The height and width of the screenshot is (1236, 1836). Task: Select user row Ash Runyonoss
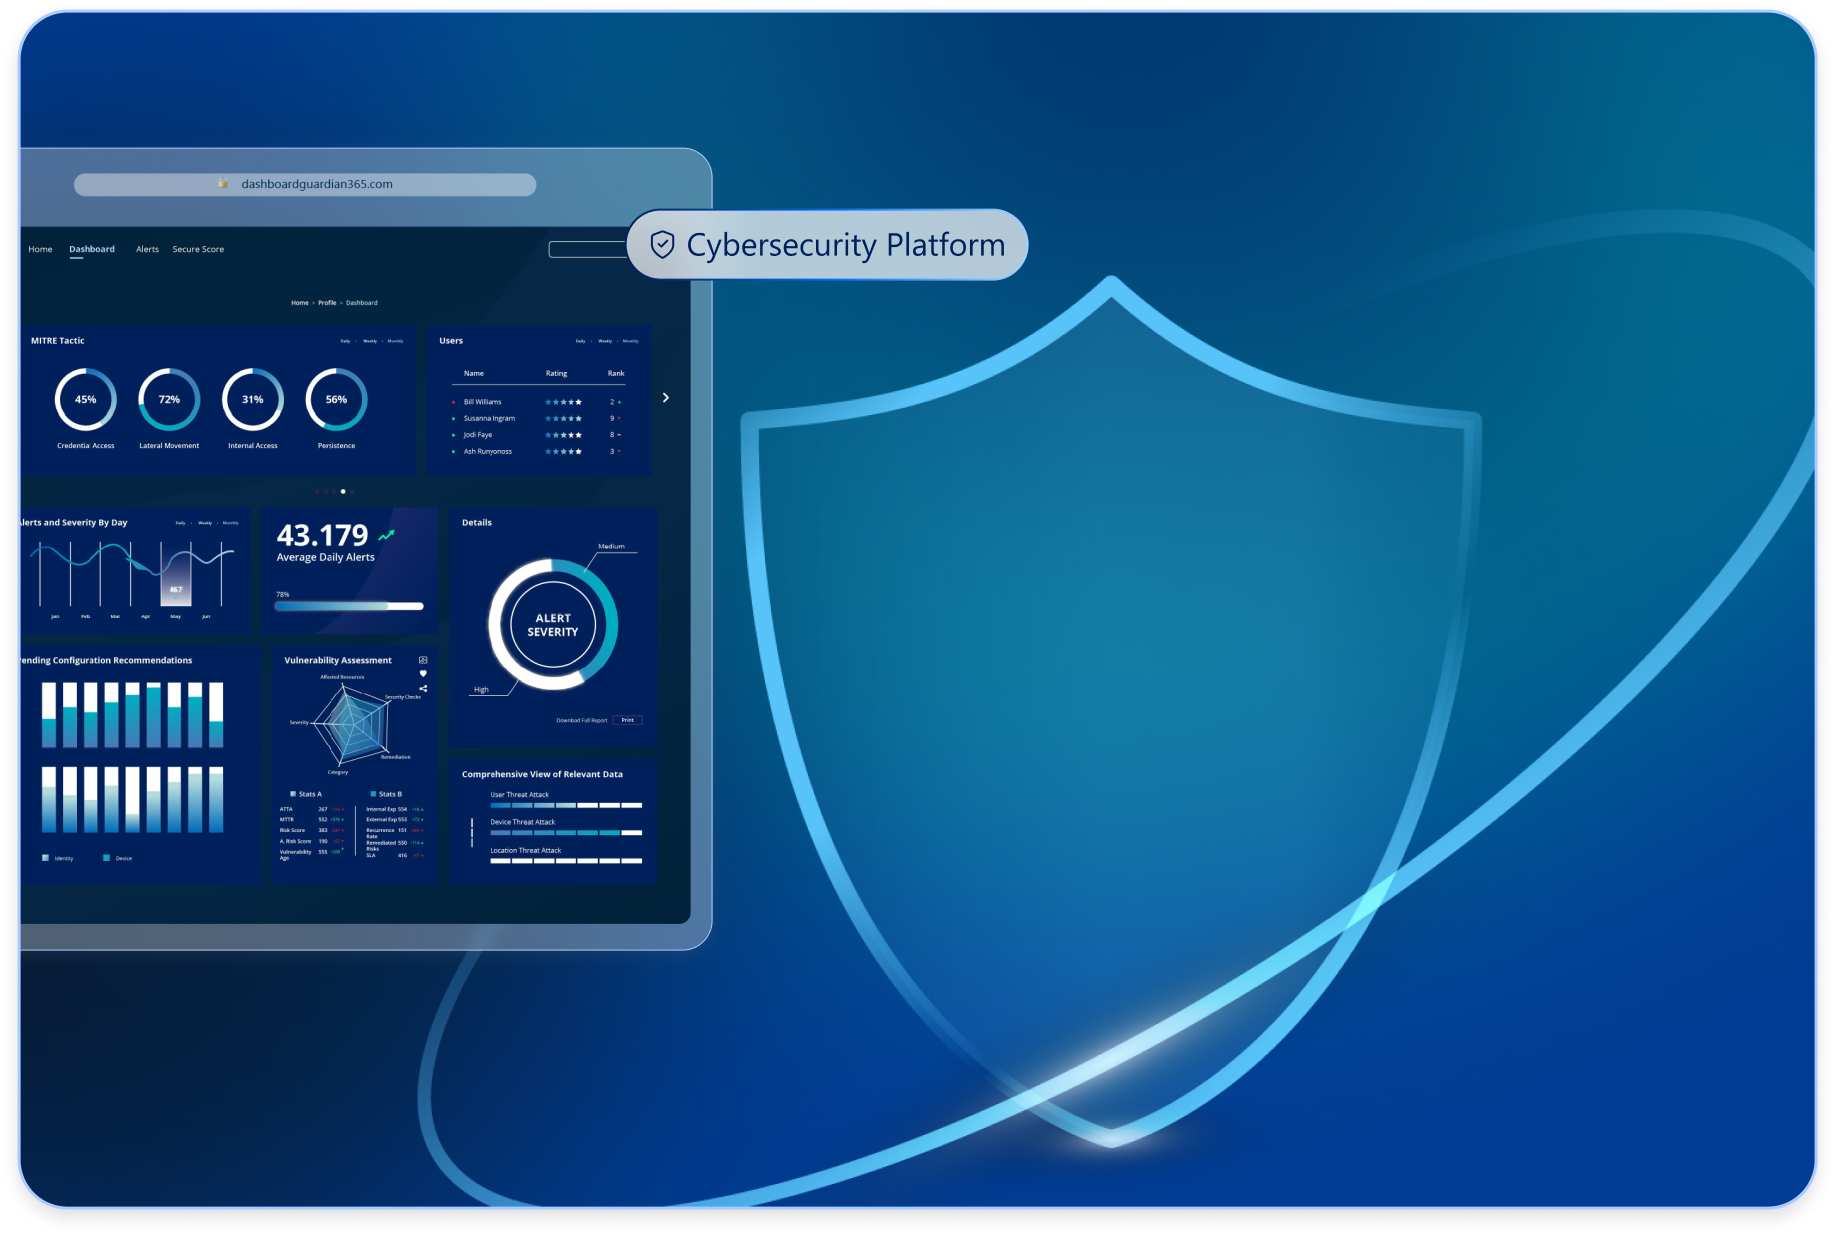(x=538, y=451)
